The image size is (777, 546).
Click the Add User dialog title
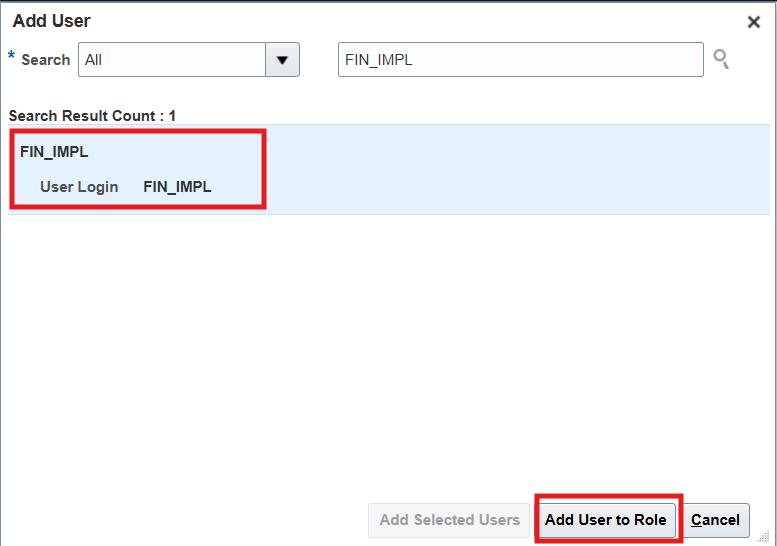(x=51, y=21)
